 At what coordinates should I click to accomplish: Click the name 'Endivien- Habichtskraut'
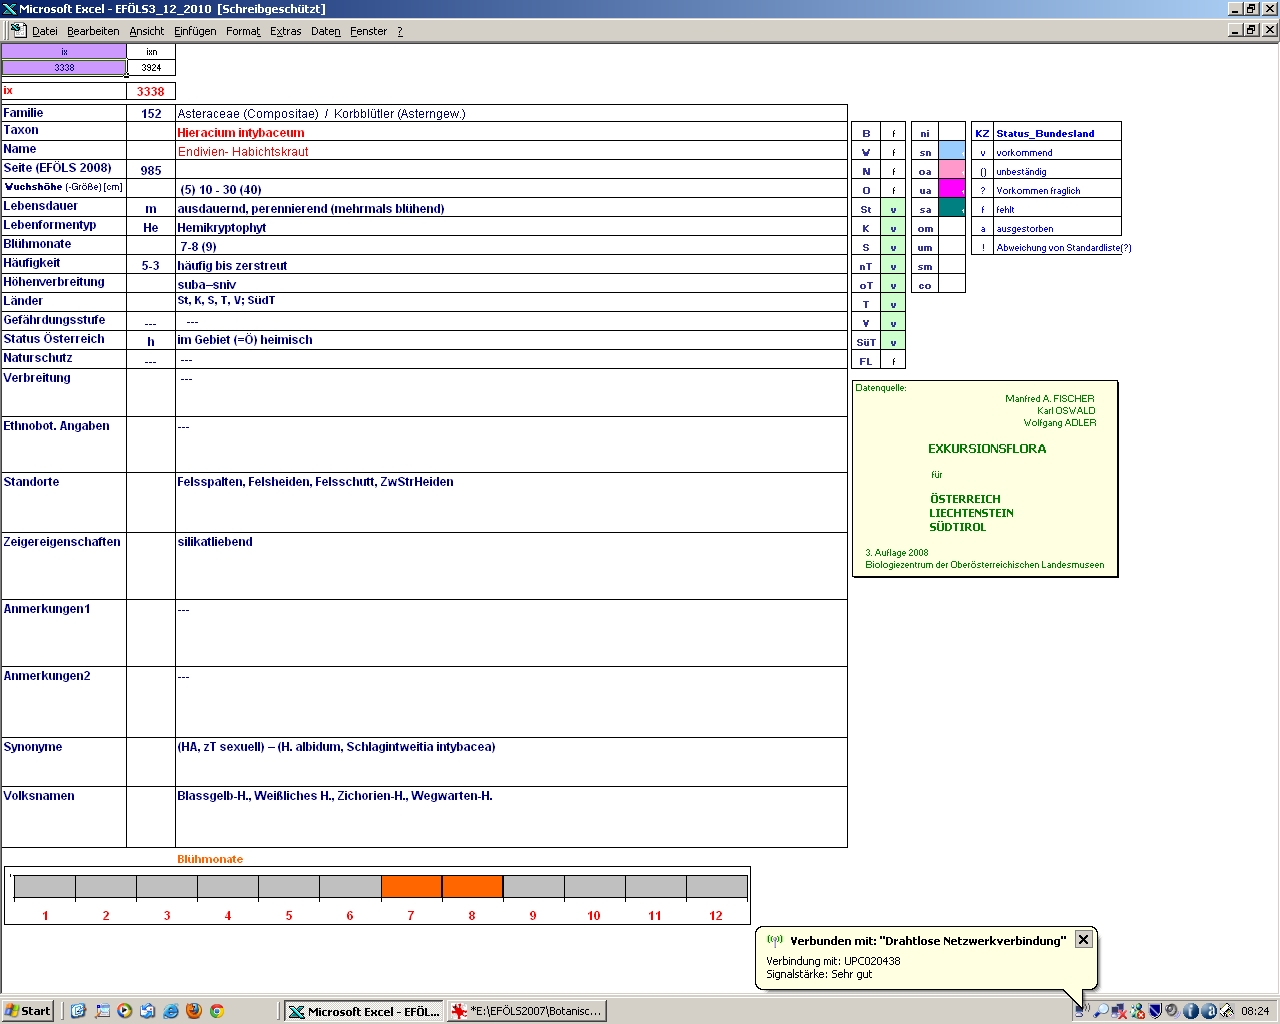243,151
